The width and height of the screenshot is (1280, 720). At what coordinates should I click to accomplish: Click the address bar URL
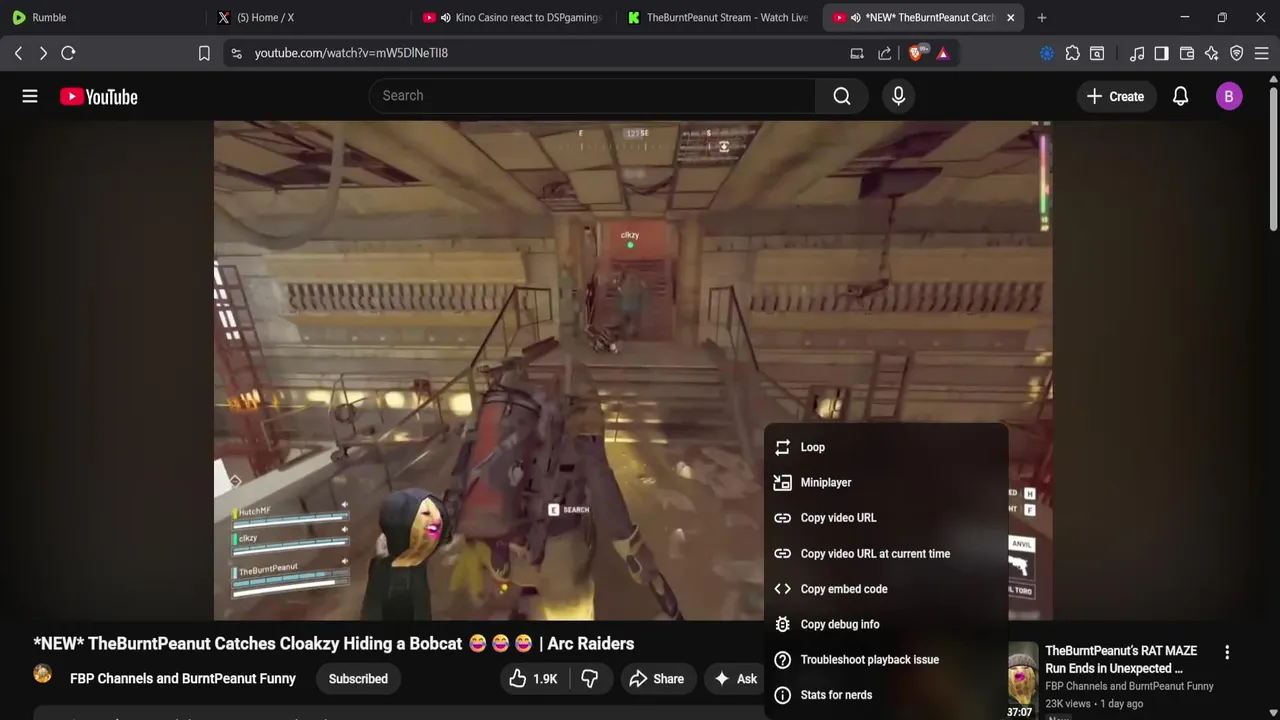[351, 53]
